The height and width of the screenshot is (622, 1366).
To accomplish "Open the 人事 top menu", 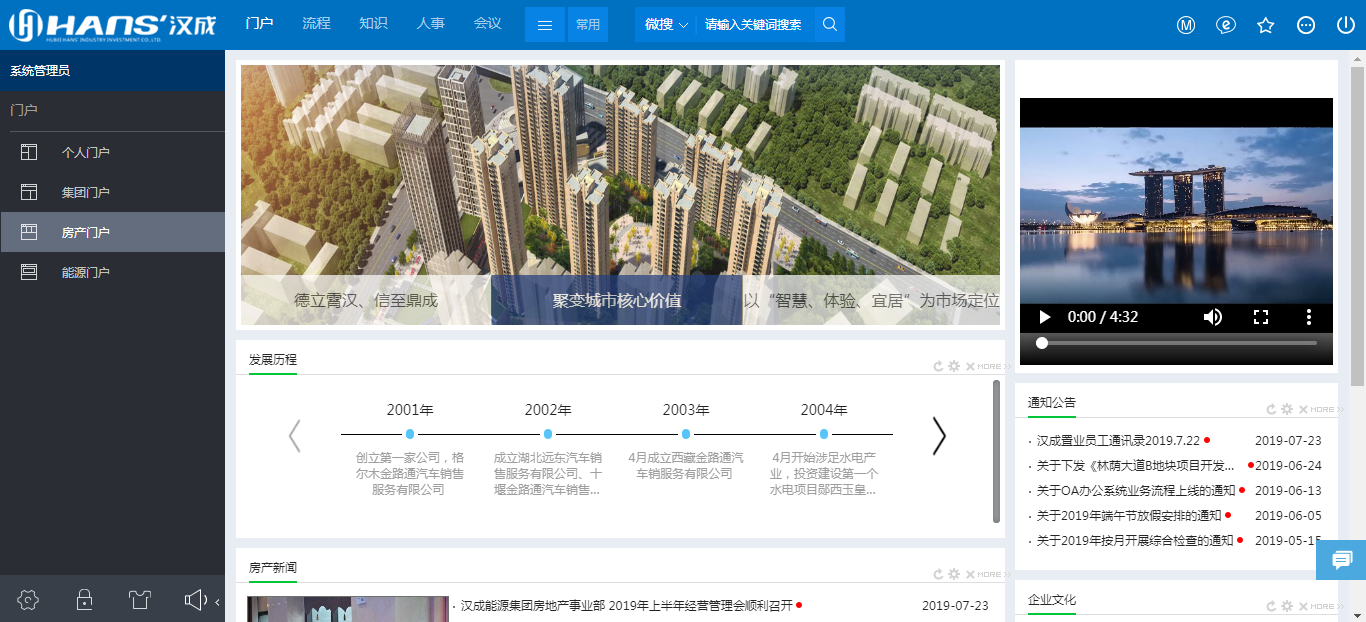I will (x=431, y=23).
